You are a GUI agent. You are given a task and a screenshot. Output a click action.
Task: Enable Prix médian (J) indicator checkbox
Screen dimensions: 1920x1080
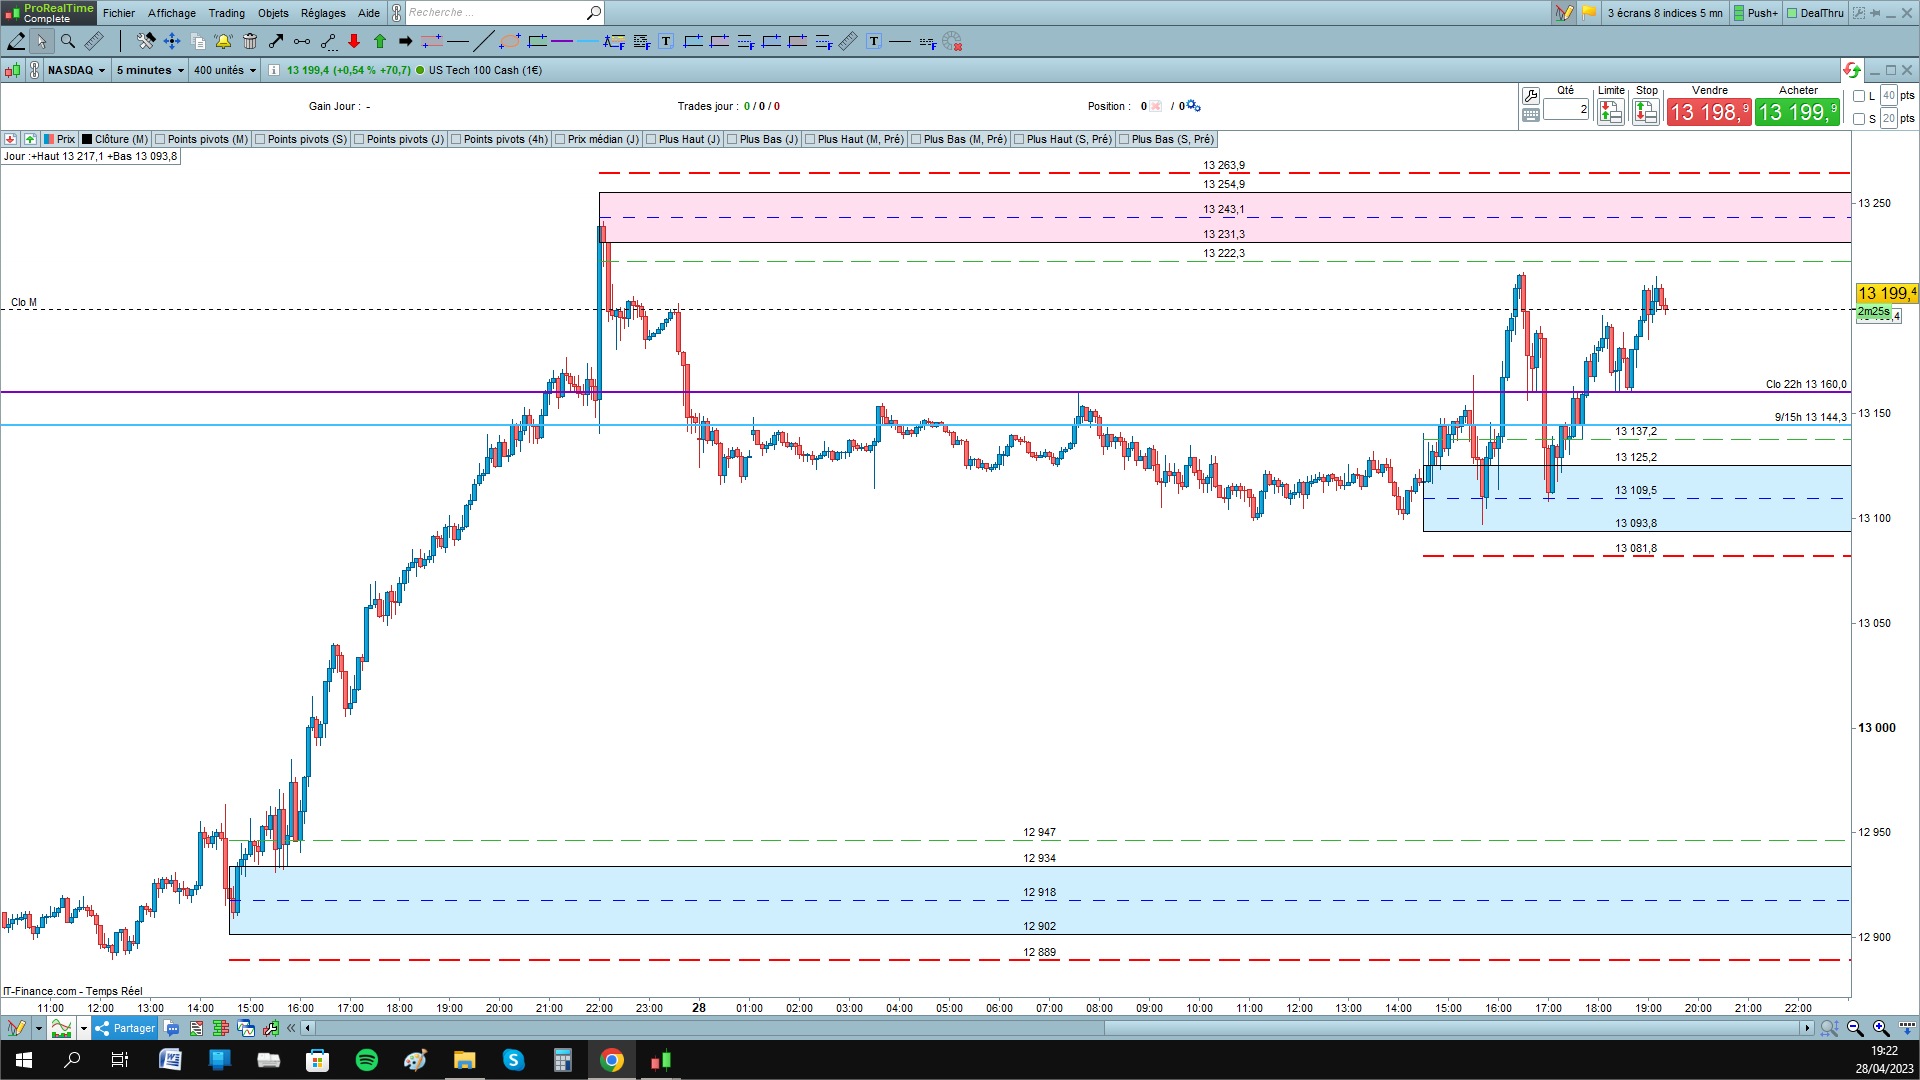click(560, 139)
